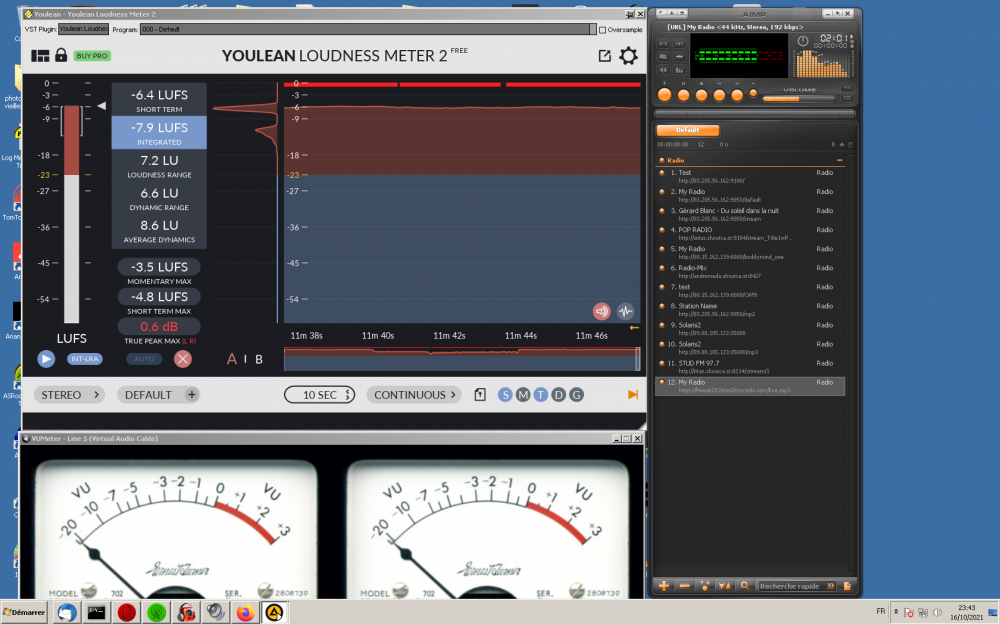Viewport: 1000px width, 625px height.
Task: Select playlist entry 4. POP RADIO
Action: point(751,233)
